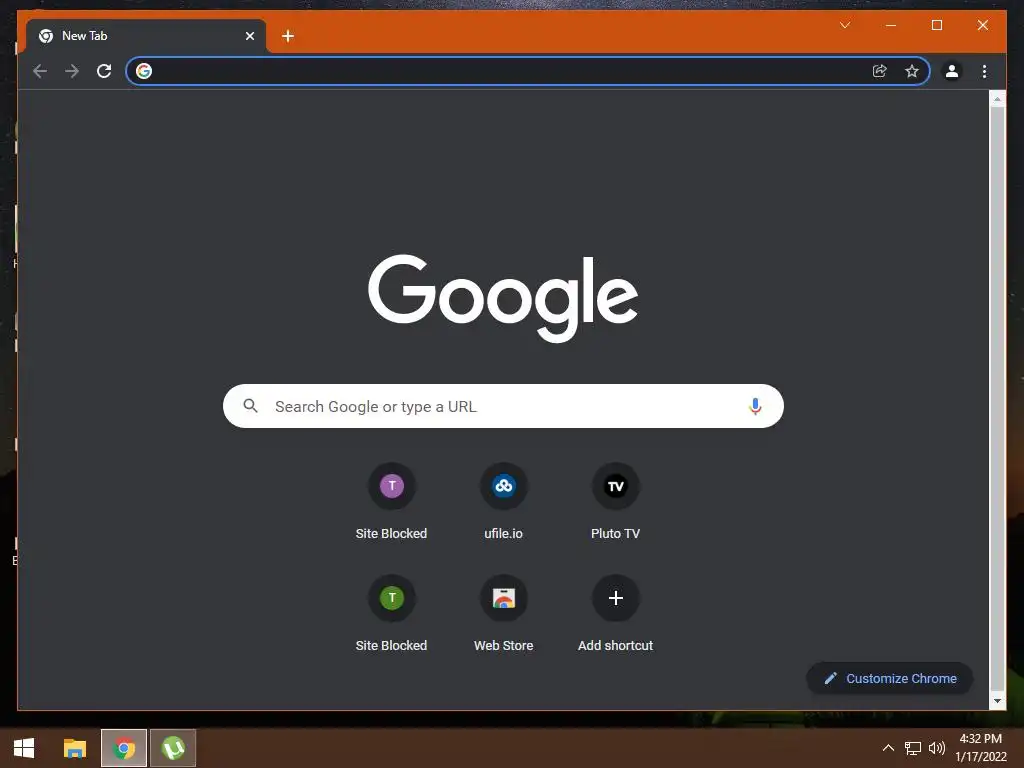
Task: Reload the current page
Action: [104, 71]
